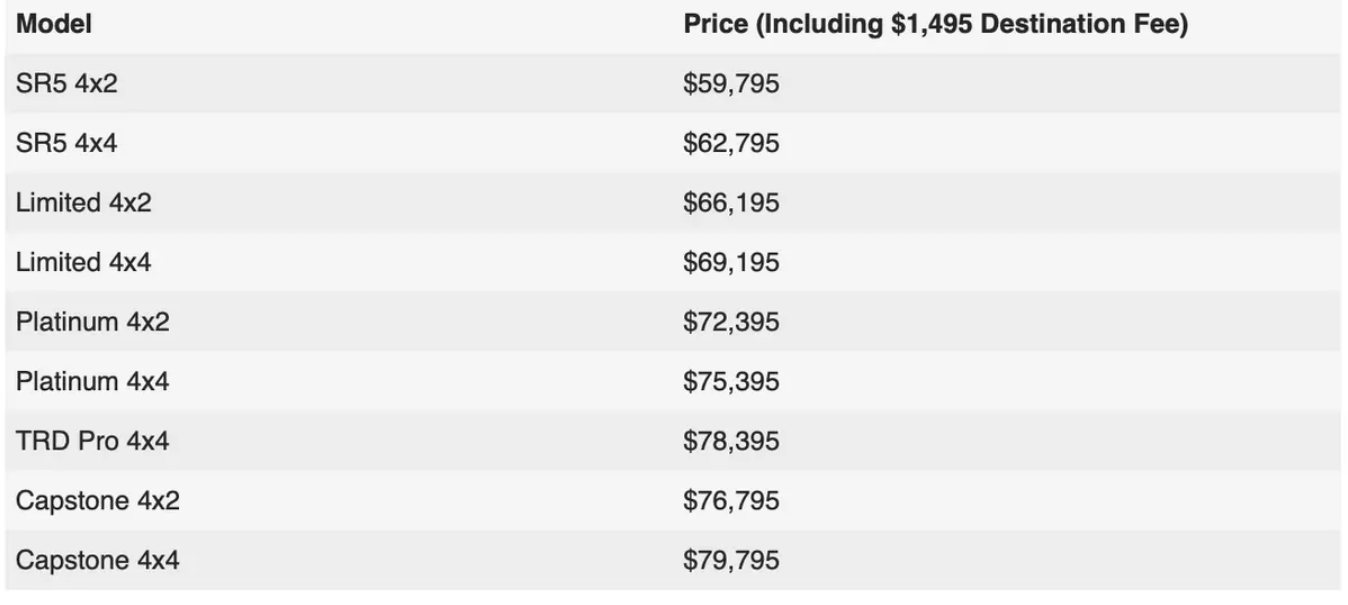Select the Platinum 4x2 model cell
The height and width of the screenshot is (605, 1348).
[93, 321]
